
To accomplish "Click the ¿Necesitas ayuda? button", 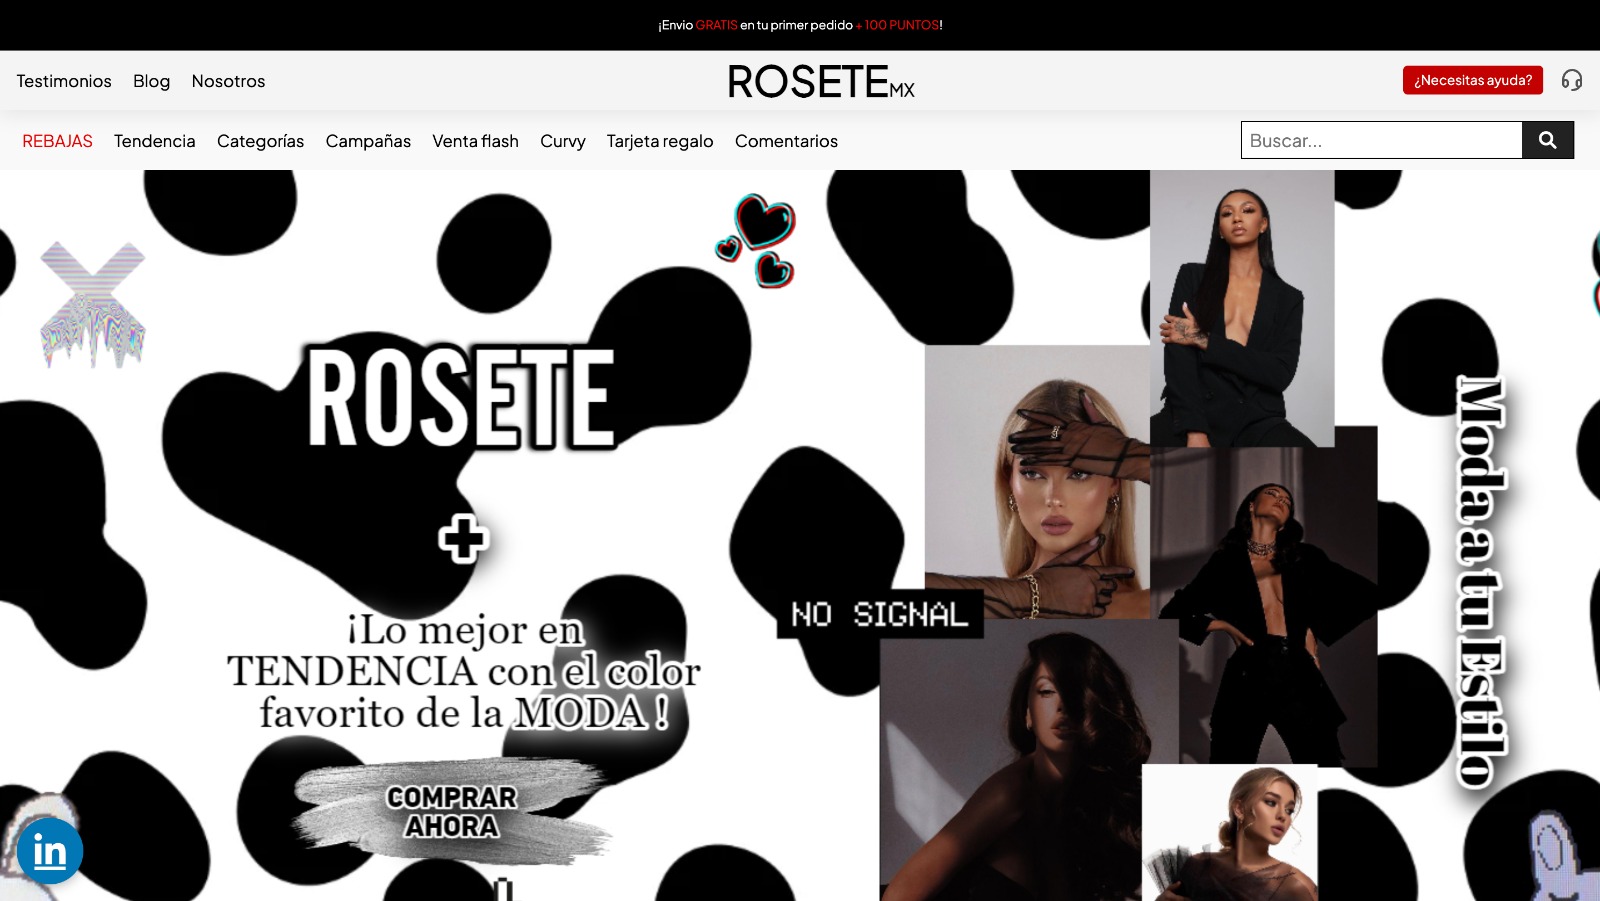I will click(1473, 80).
